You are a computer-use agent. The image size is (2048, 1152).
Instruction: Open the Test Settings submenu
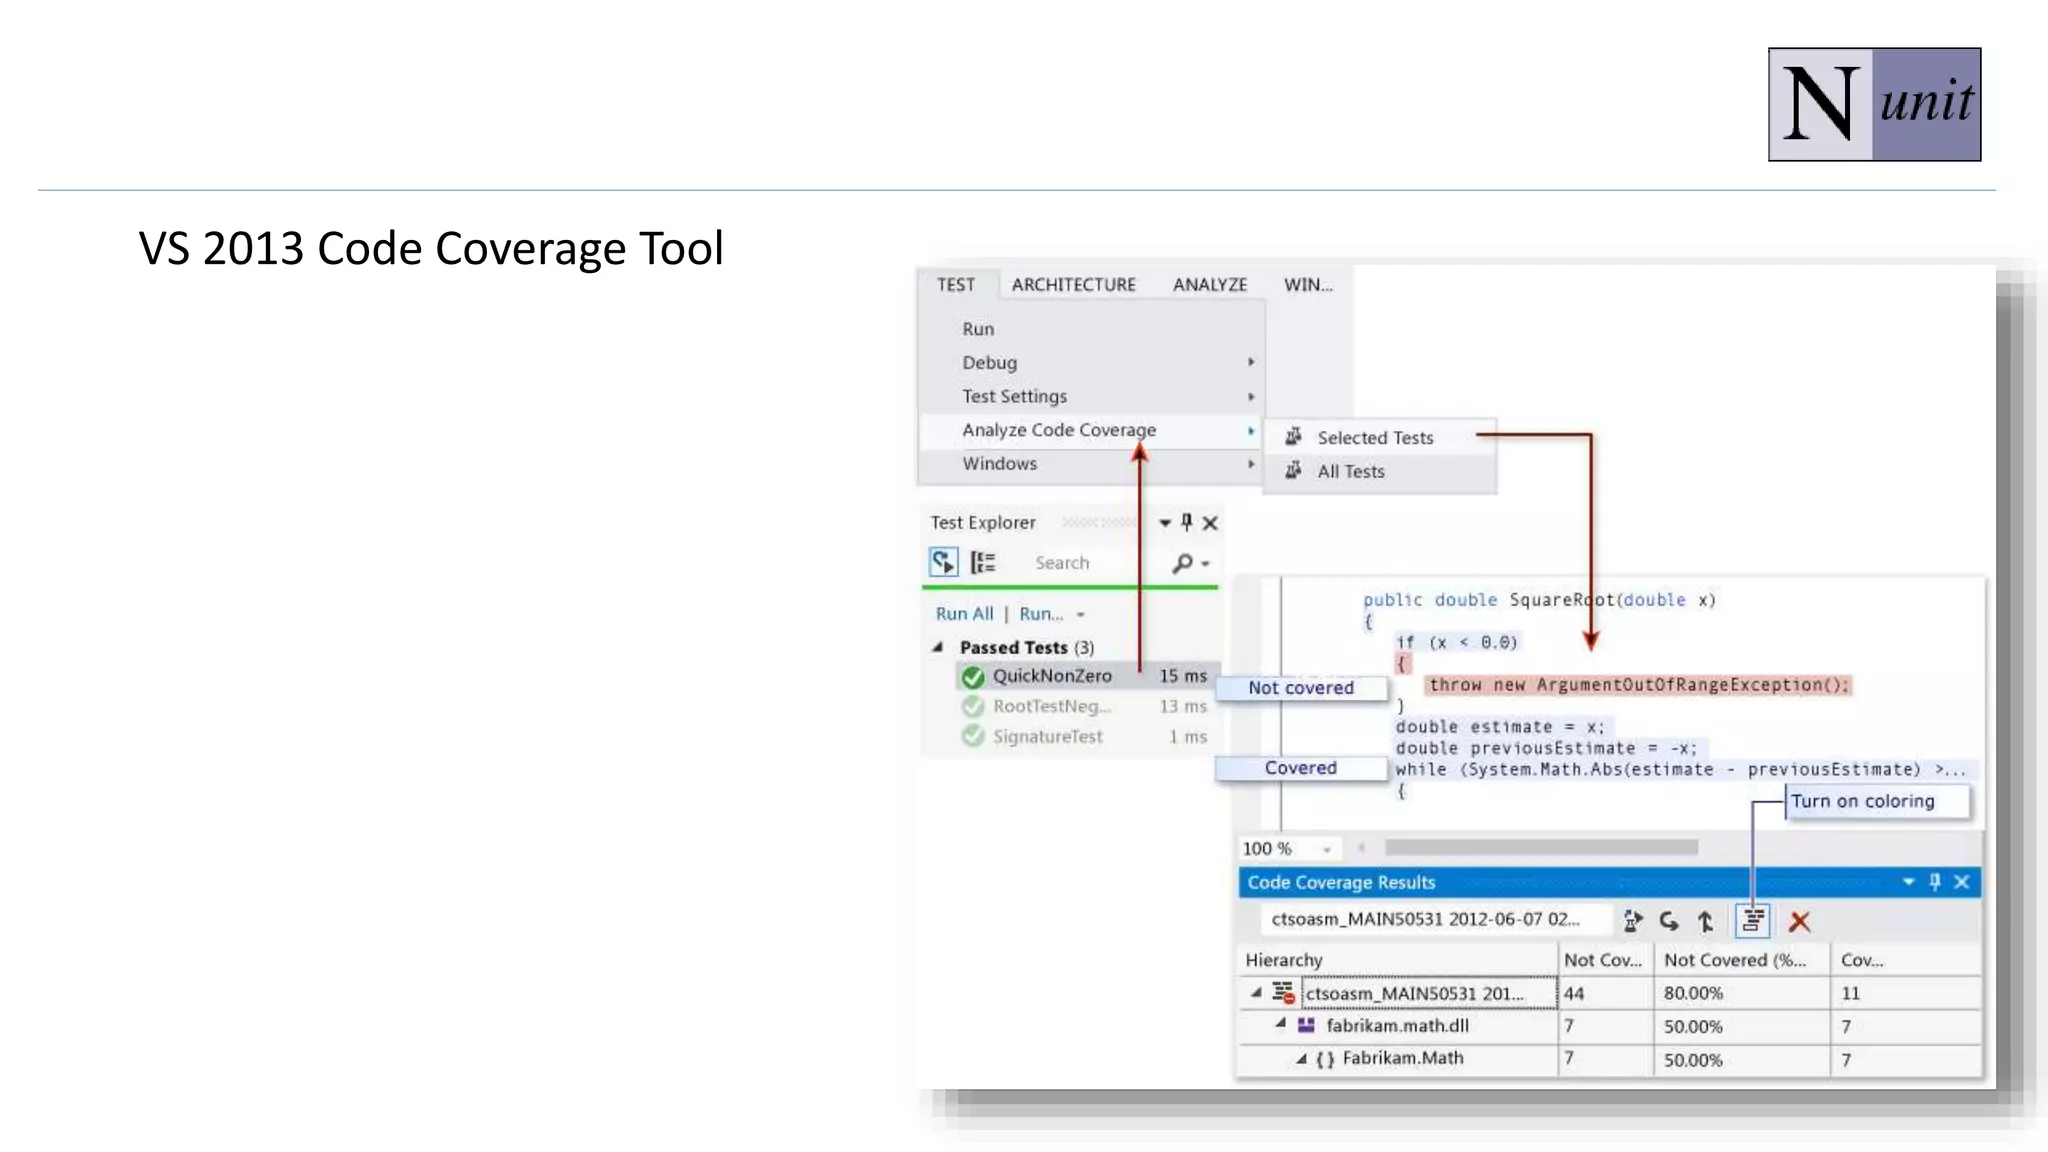click(1091, 396)
